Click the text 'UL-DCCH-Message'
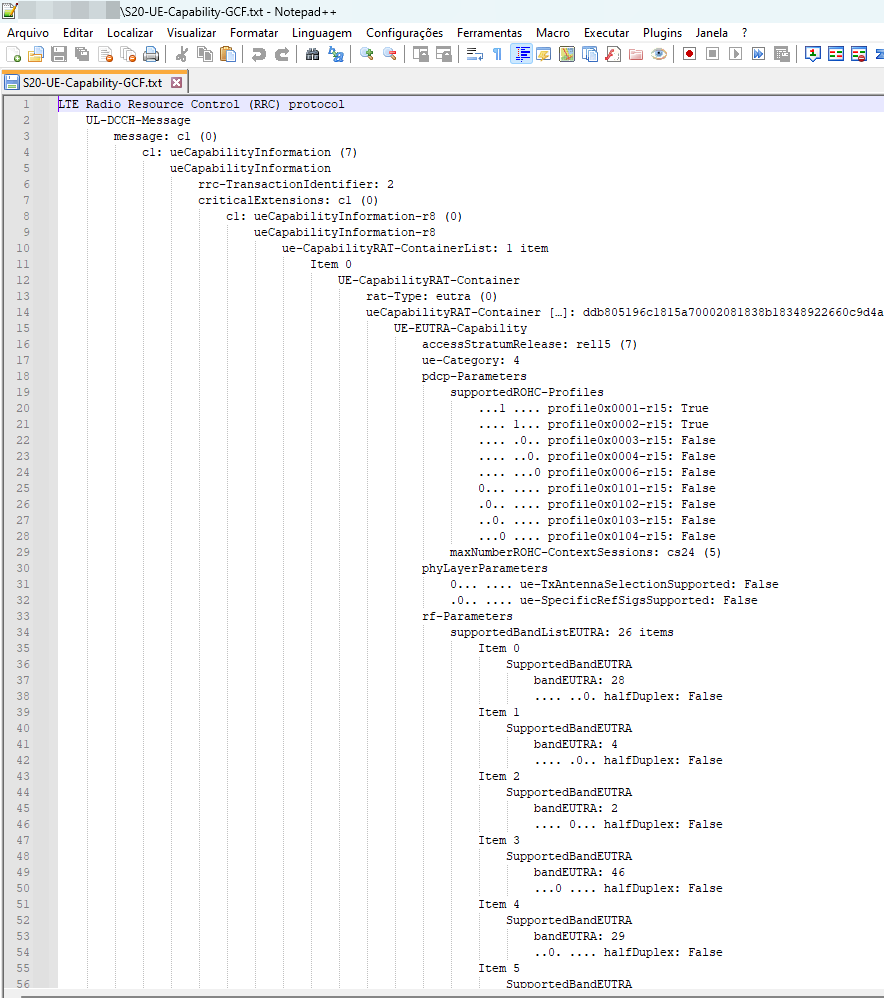884x998 pixels. [138, 120]
